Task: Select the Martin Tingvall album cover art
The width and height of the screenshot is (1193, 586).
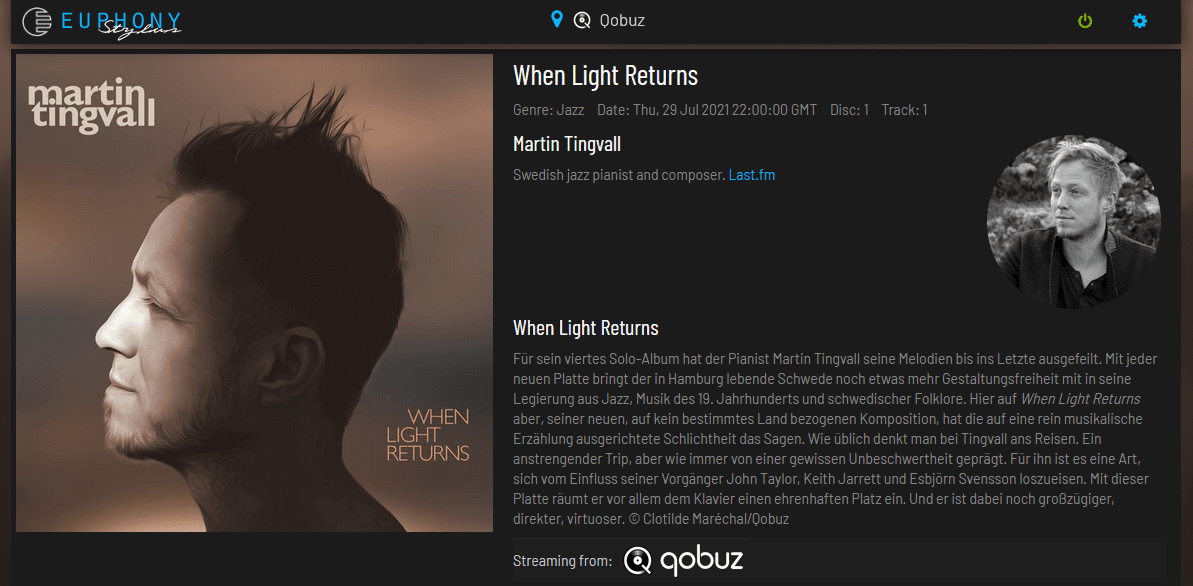Action: (x=254, y=293)
